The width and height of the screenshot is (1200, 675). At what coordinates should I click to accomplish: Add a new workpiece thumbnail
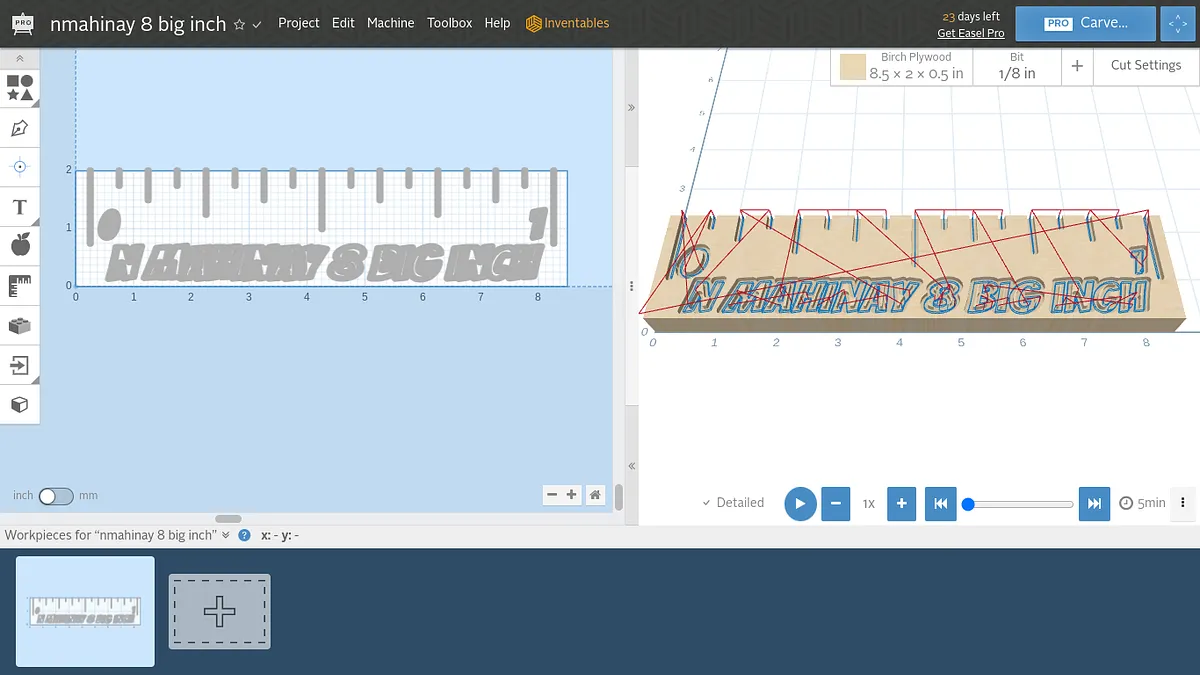click(219, 611)
